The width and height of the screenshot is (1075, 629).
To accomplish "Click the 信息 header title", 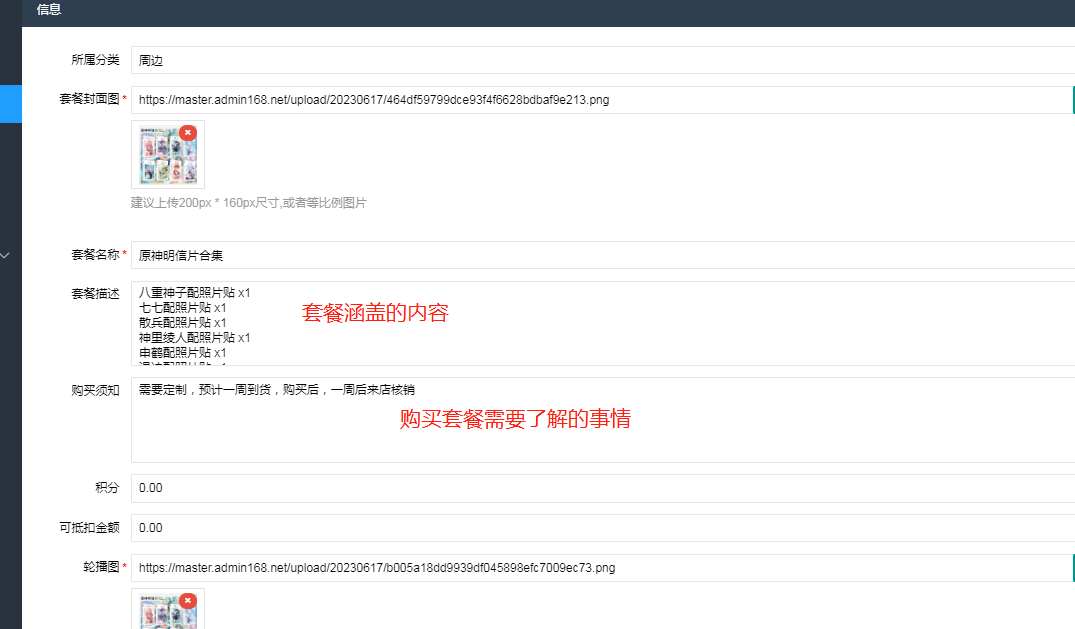I will [x=49, y=10].
